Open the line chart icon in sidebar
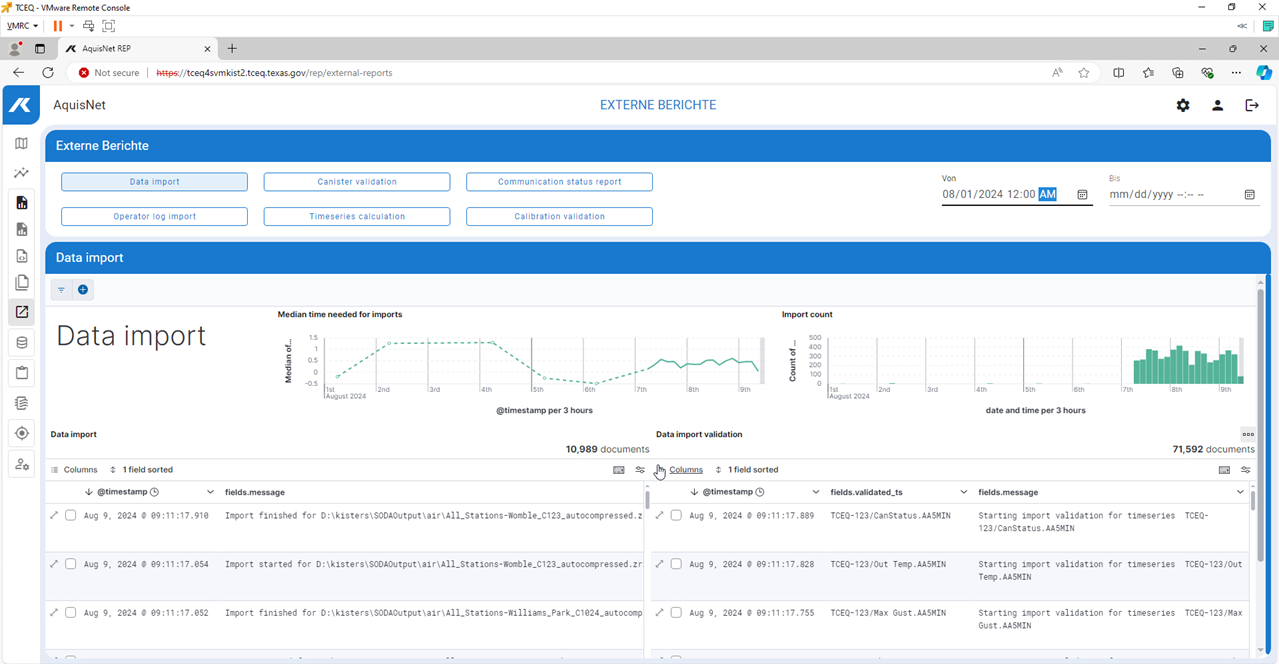The height and width of the screenshot is (664, 1279). click(21, 173)
